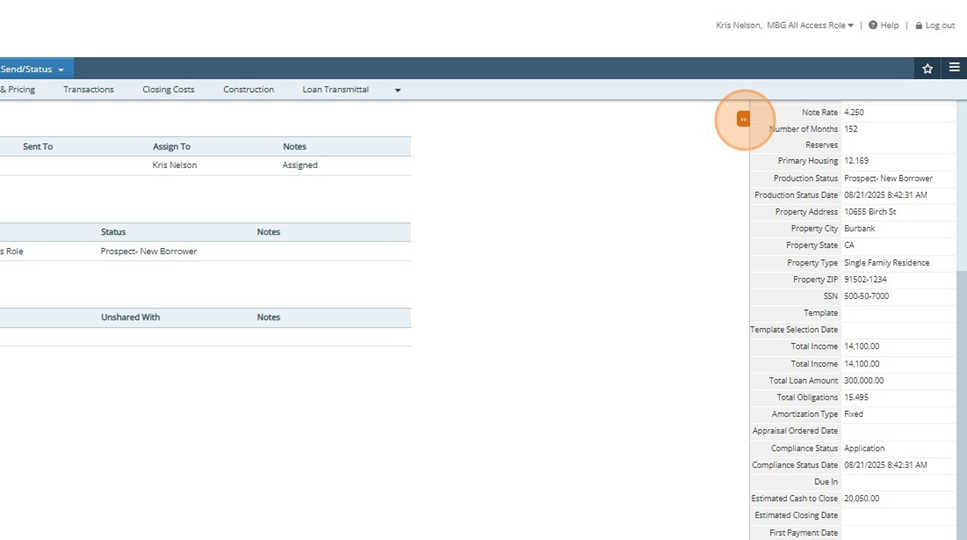Viewport: 967px width, 540px height.
Task: Click the star favorites icon
Action: tap(927, 68)
